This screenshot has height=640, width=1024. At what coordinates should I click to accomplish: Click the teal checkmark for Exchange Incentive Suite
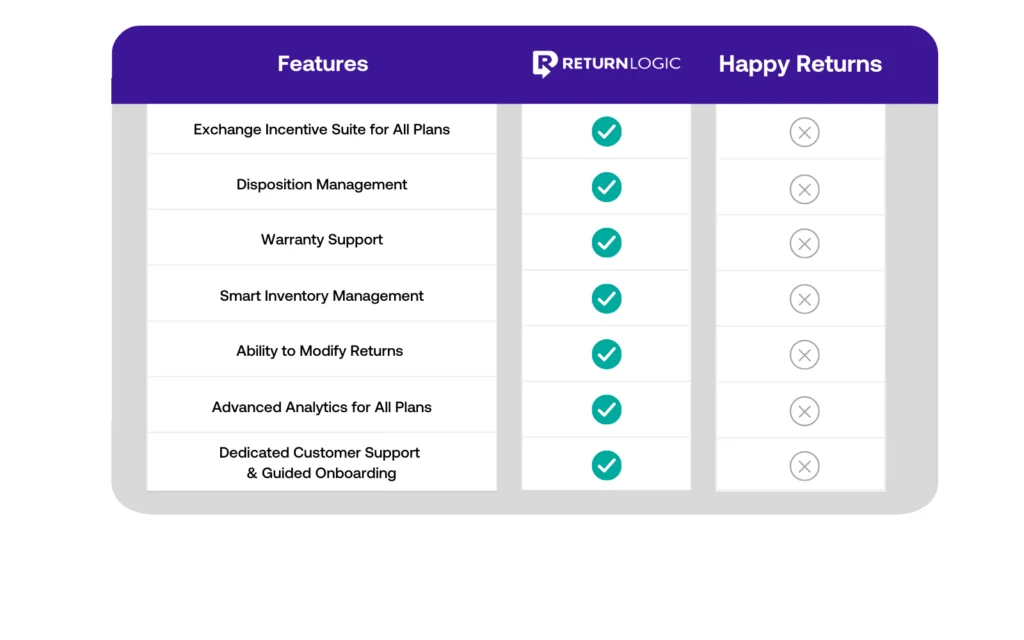[x=606, y=131]
